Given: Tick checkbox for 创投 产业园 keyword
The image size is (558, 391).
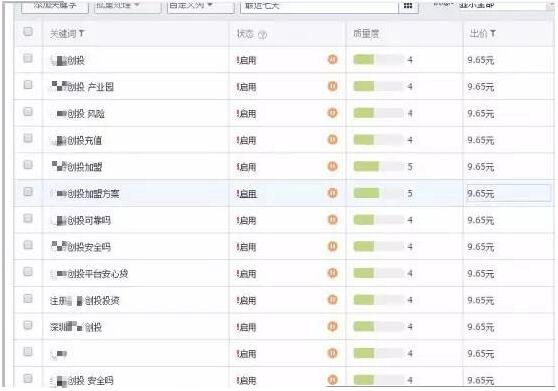Looking at the screenshot, I should pos(28,85).
